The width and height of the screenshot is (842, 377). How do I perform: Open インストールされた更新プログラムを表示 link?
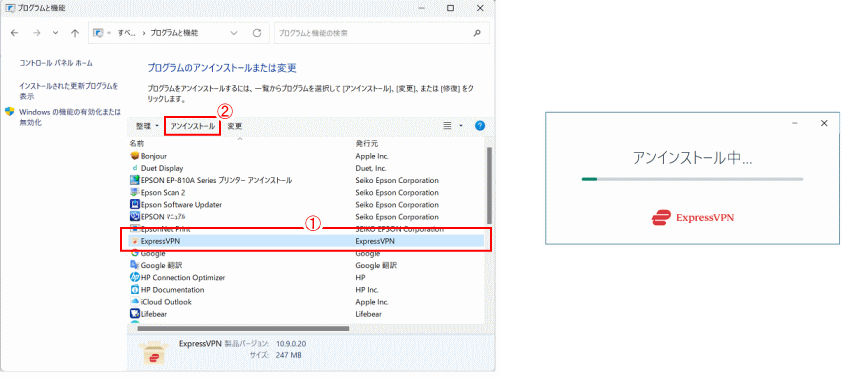(x=68, y=91)
